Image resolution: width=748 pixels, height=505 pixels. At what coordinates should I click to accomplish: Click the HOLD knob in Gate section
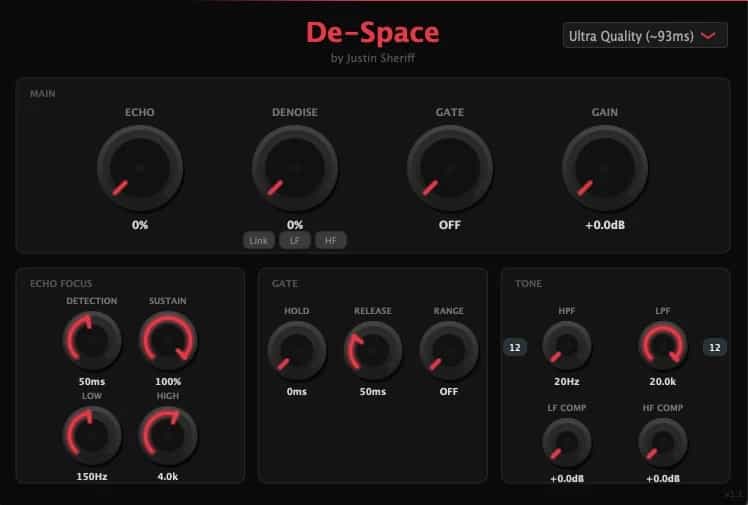pos(297,350)
